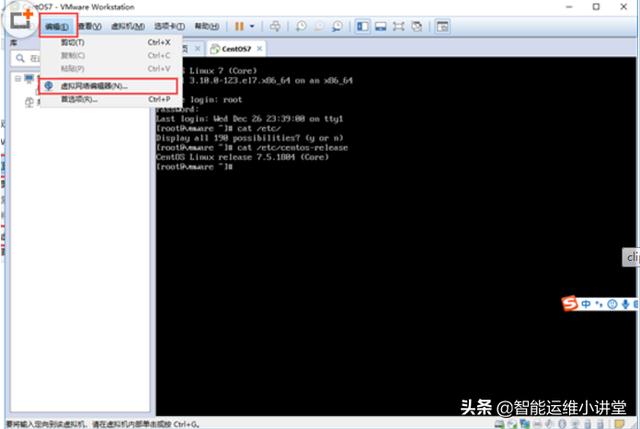Open the emoji panel on the Sogou bar
640x429 pixels.
pyautogui.click(x=612, y=304)
